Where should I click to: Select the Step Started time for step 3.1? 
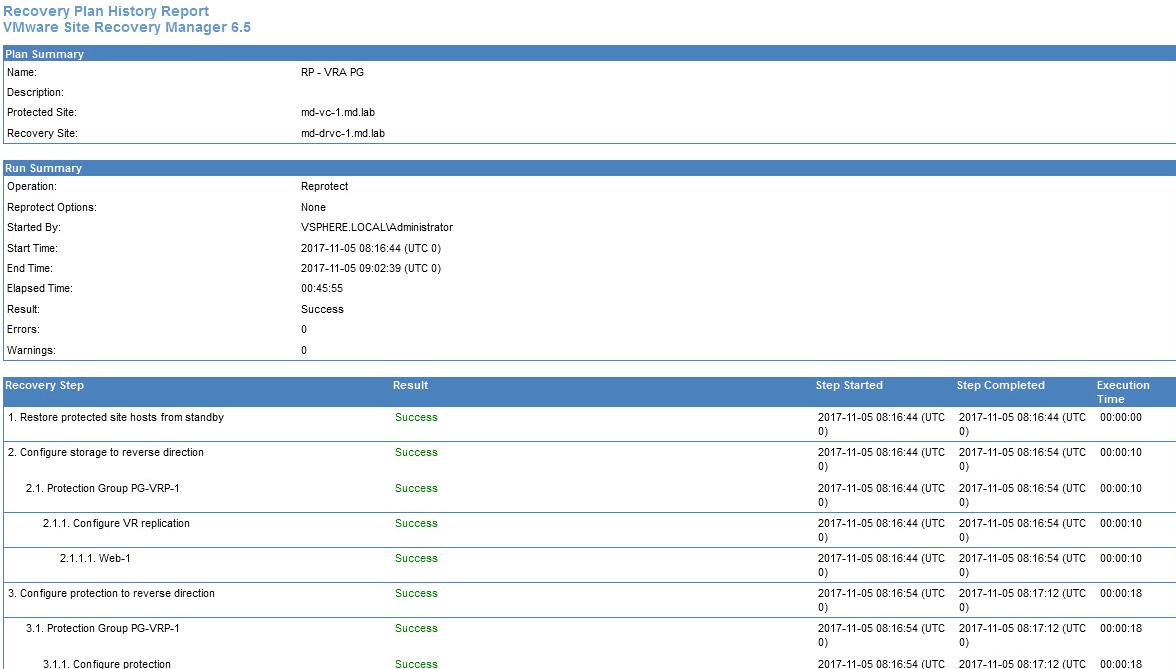pos(881,636)
